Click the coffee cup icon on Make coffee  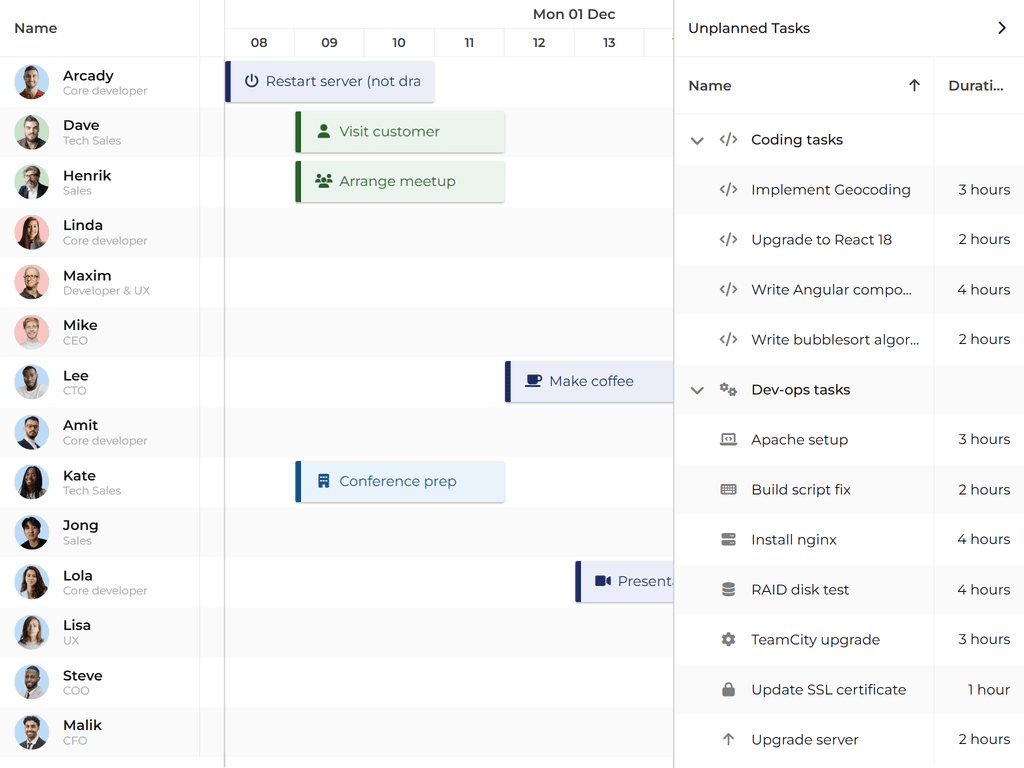pyautogui.click(x=534, y=381)
